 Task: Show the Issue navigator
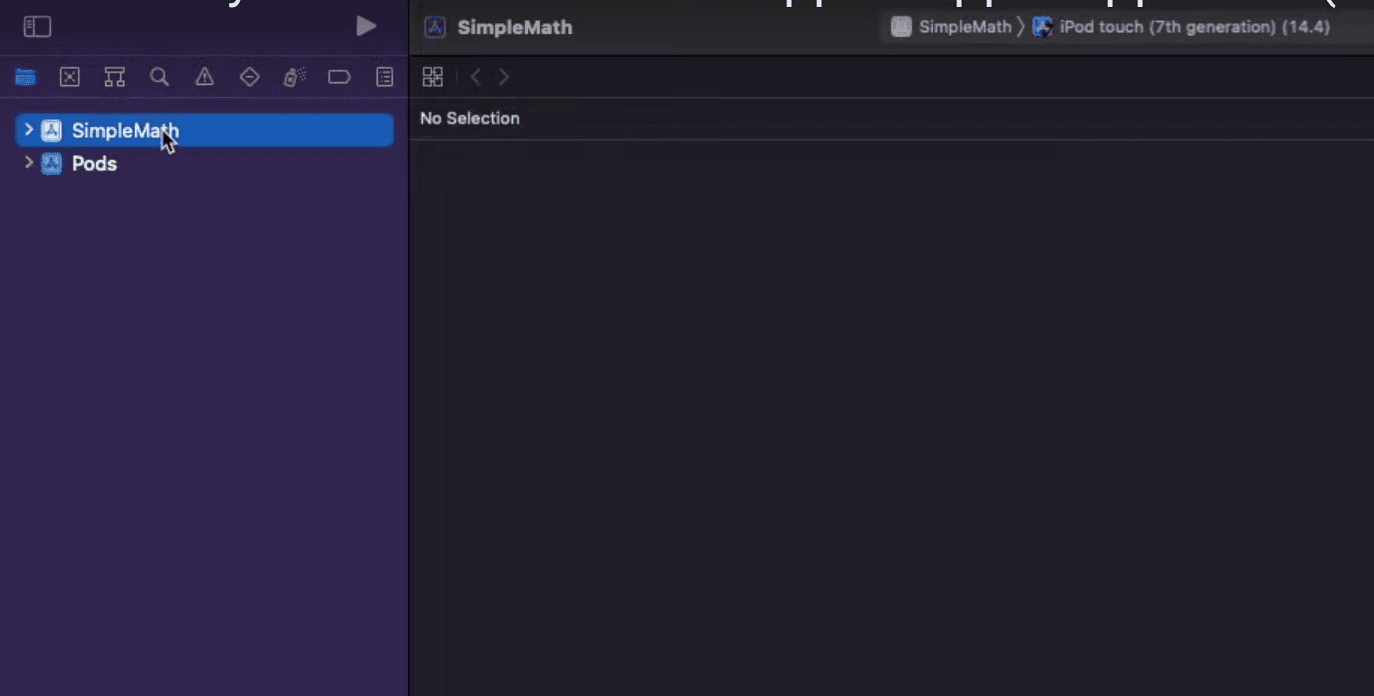click(204, 76)
